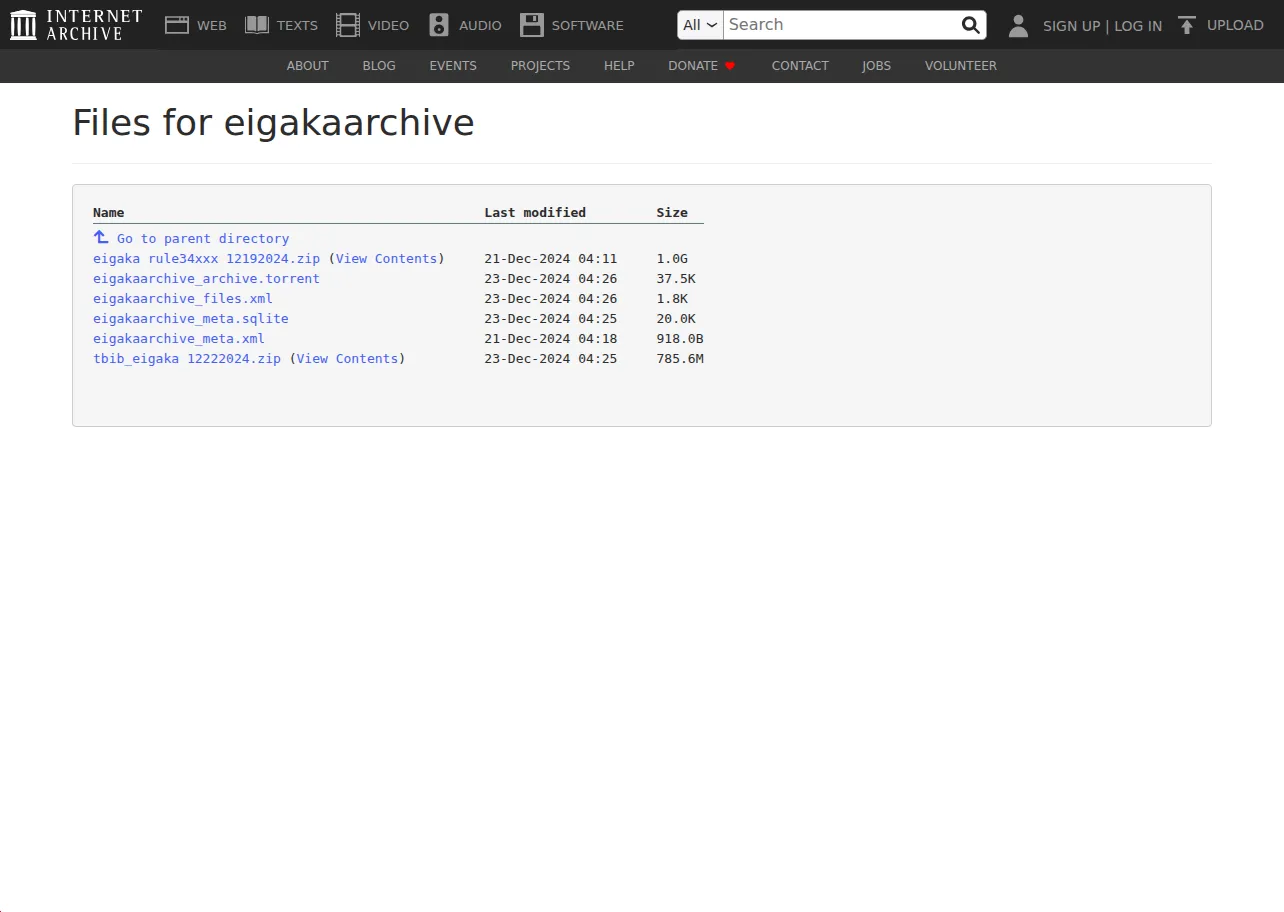Open the Software floppy-disk icon
The height and width of the screenshot is (912, 1284).
(x=532, y=25)
